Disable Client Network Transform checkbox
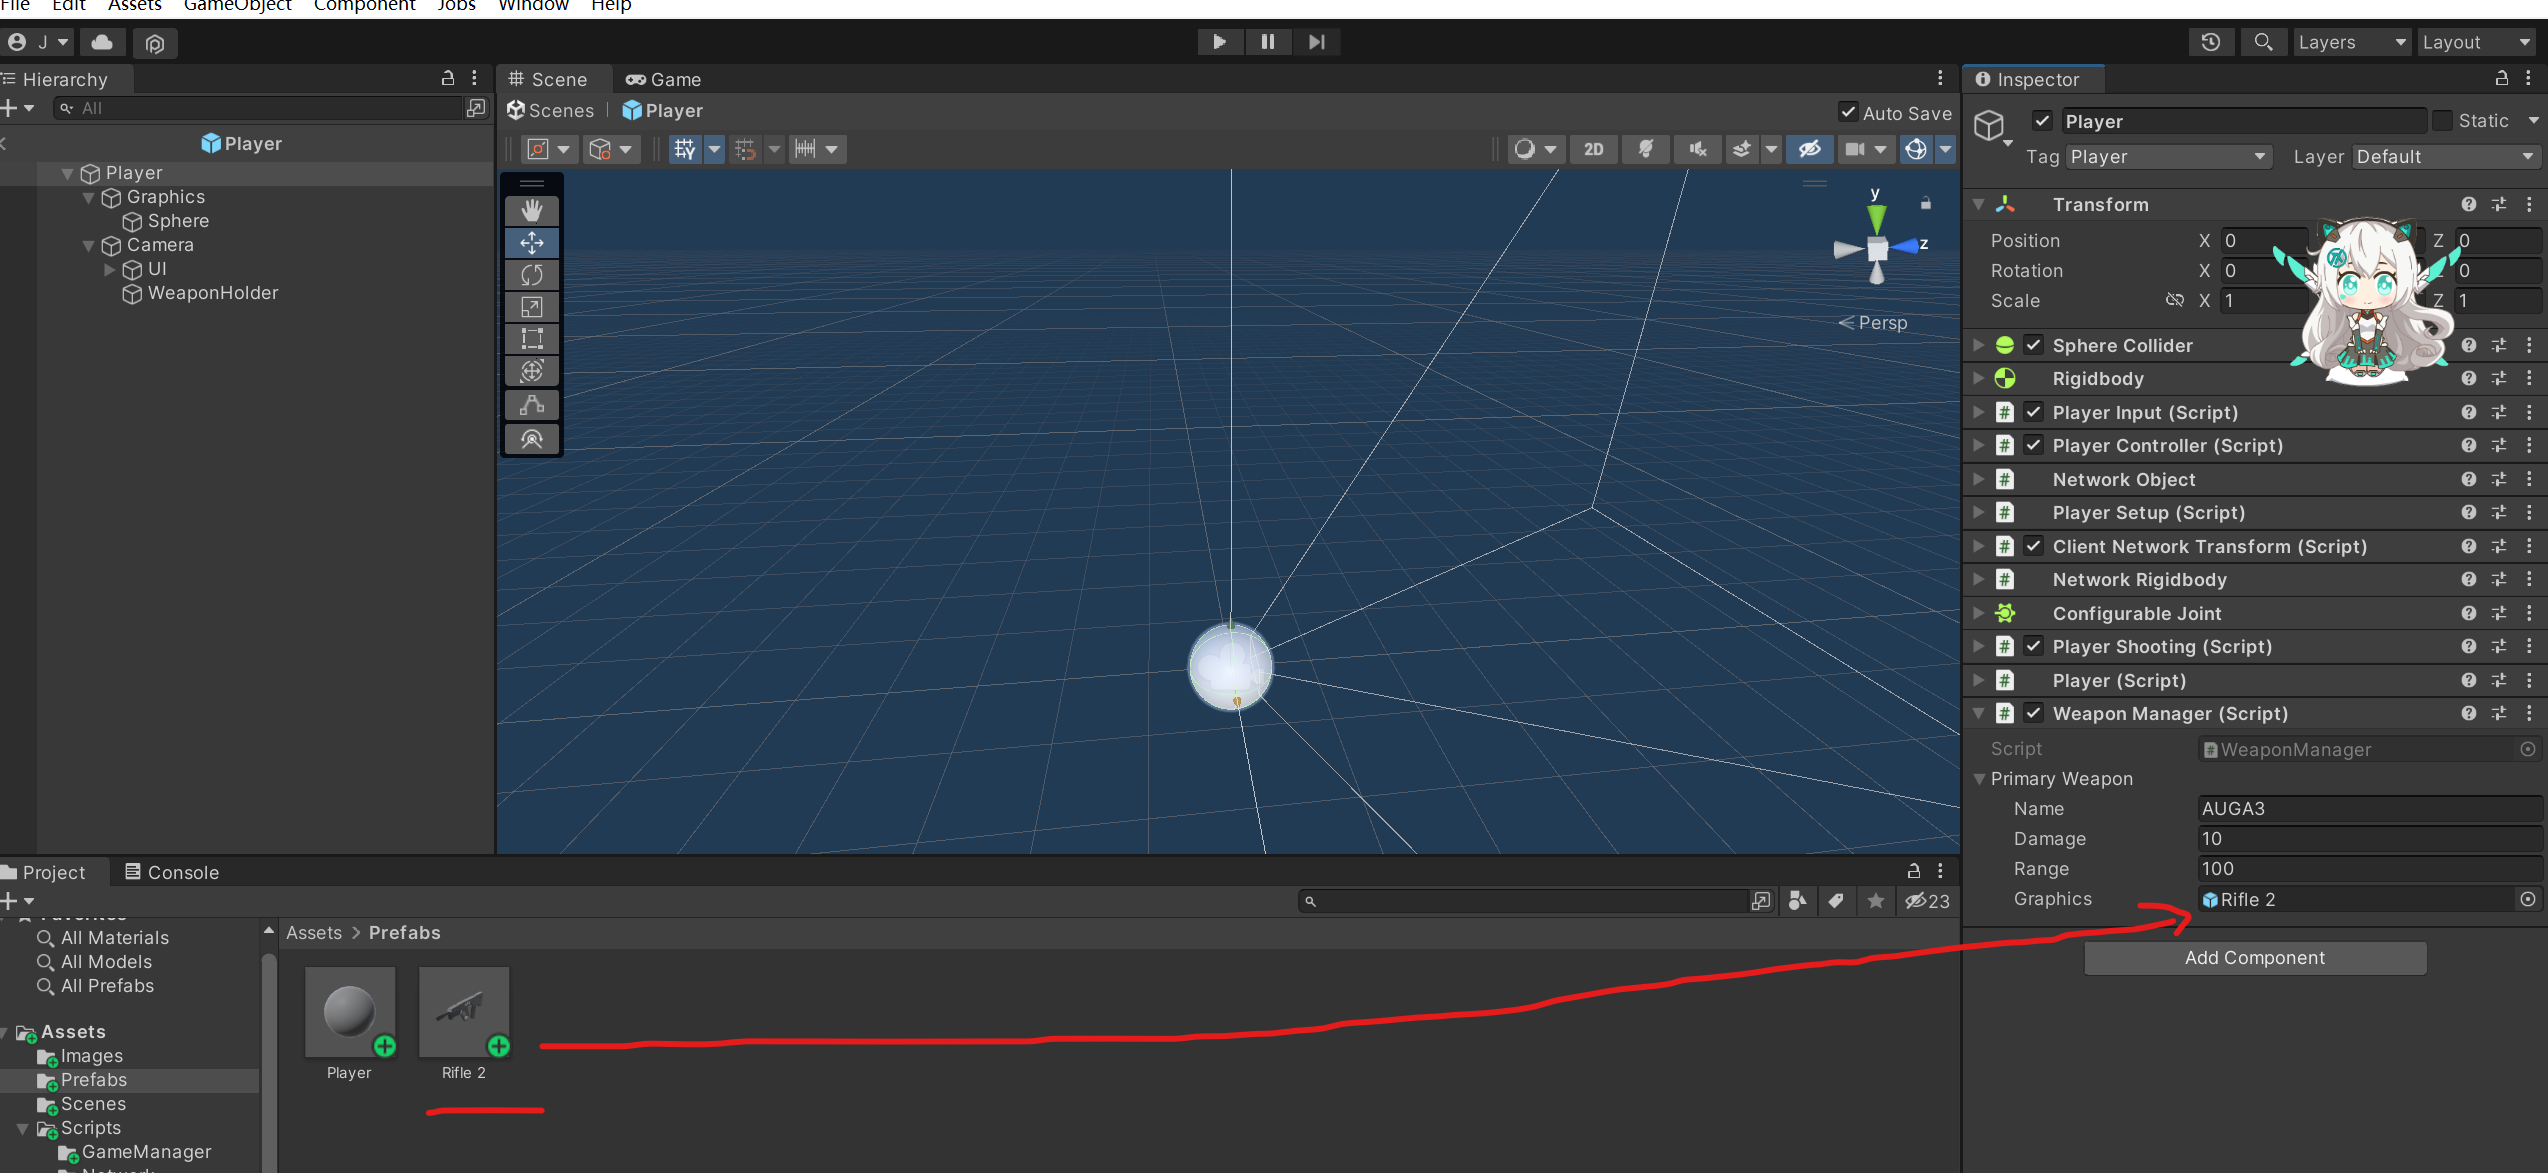 pyautogui.click(x=2034, y=546)
